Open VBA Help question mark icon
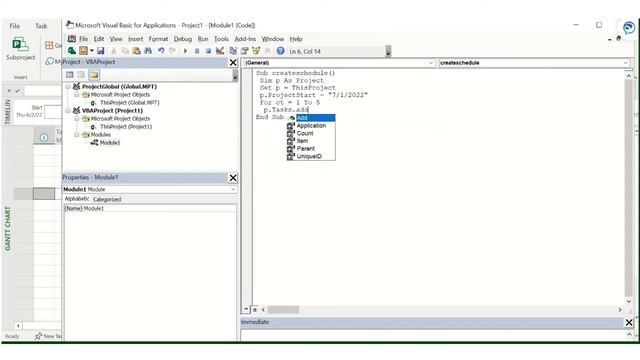 coord(280,51)
